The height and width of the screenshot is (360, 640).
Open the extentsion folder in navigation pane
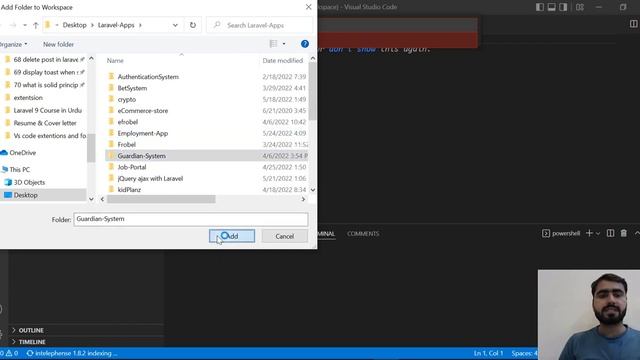click(x=28, y=98)
